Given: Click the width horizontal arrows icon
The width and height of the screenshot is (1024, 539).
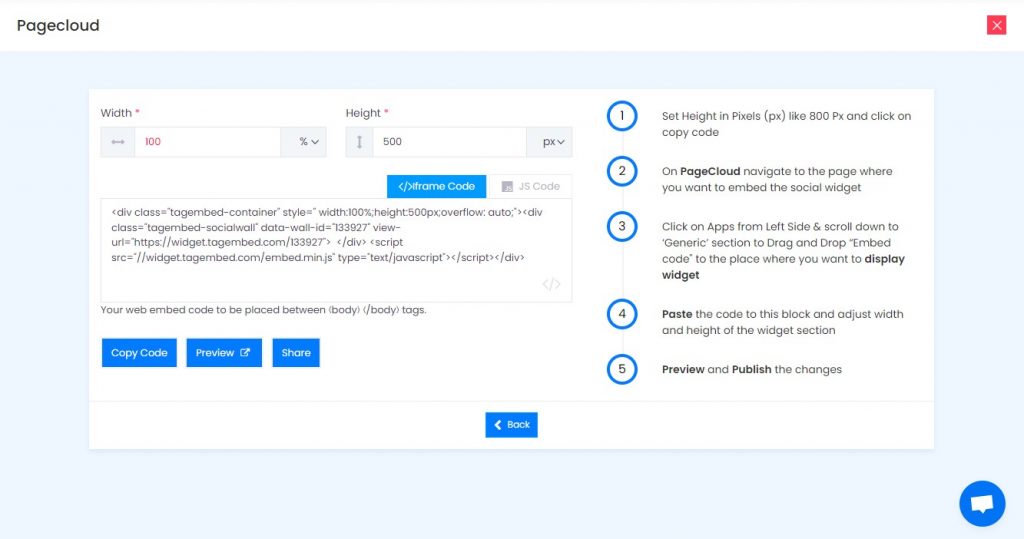Looking at the screenshot, I should point(118,142).
